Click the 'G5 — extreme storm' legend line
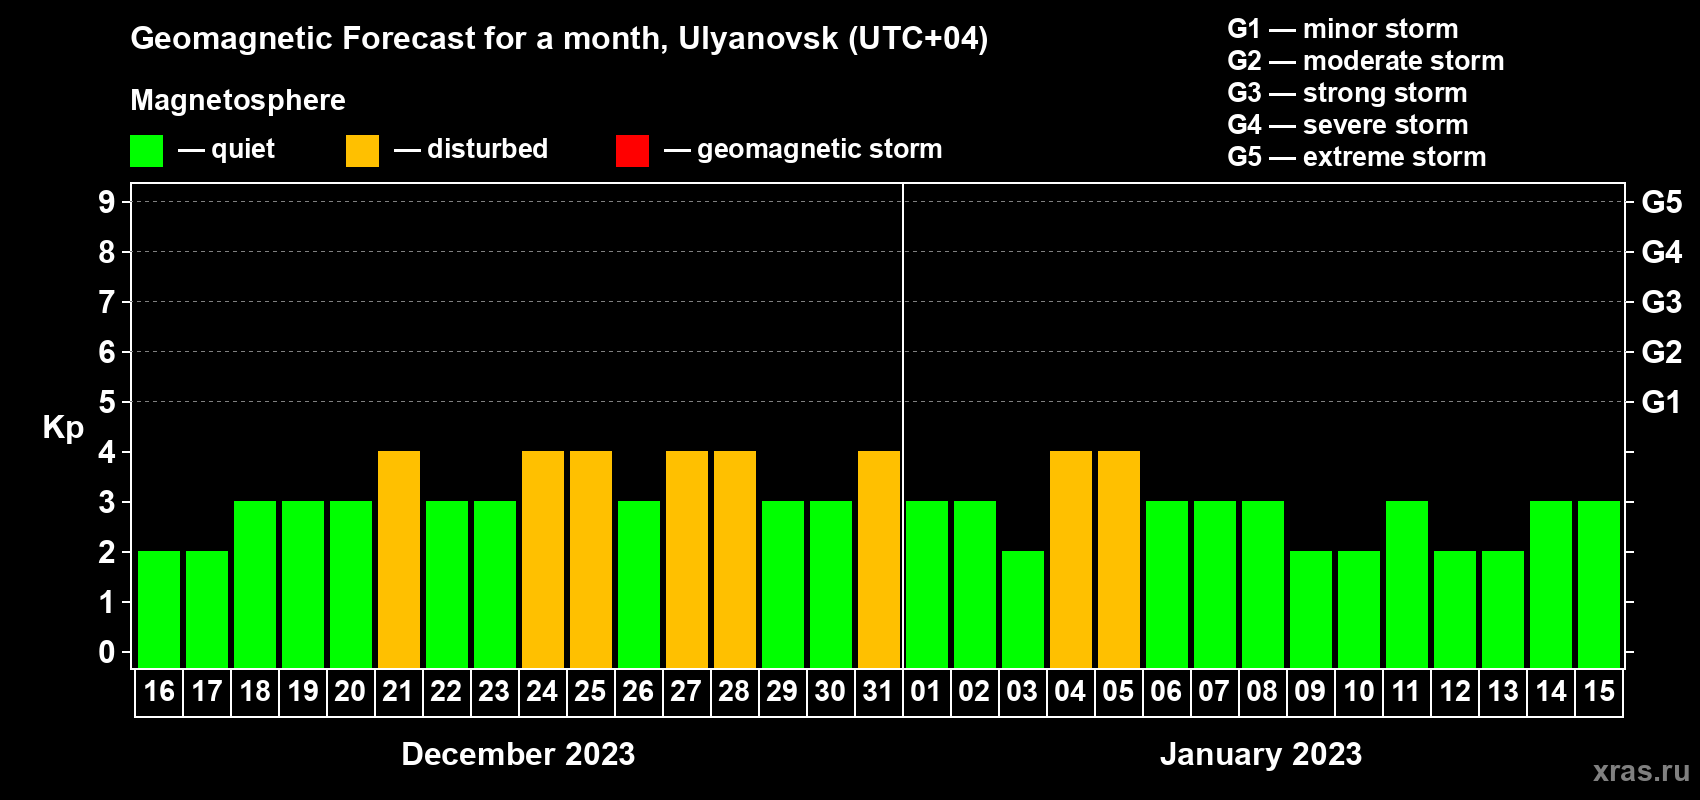 pos(1357,157)
